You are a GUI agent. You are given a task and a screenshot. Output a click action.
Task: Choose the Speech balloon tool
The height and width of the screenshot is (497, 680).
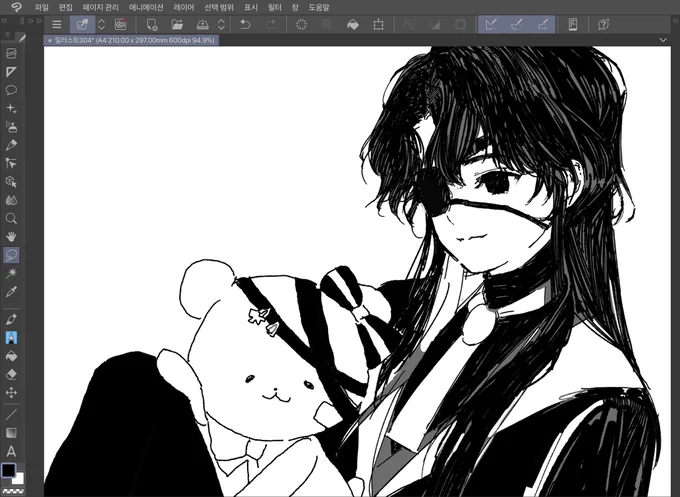pyautogui.click(x=11, y=90)
